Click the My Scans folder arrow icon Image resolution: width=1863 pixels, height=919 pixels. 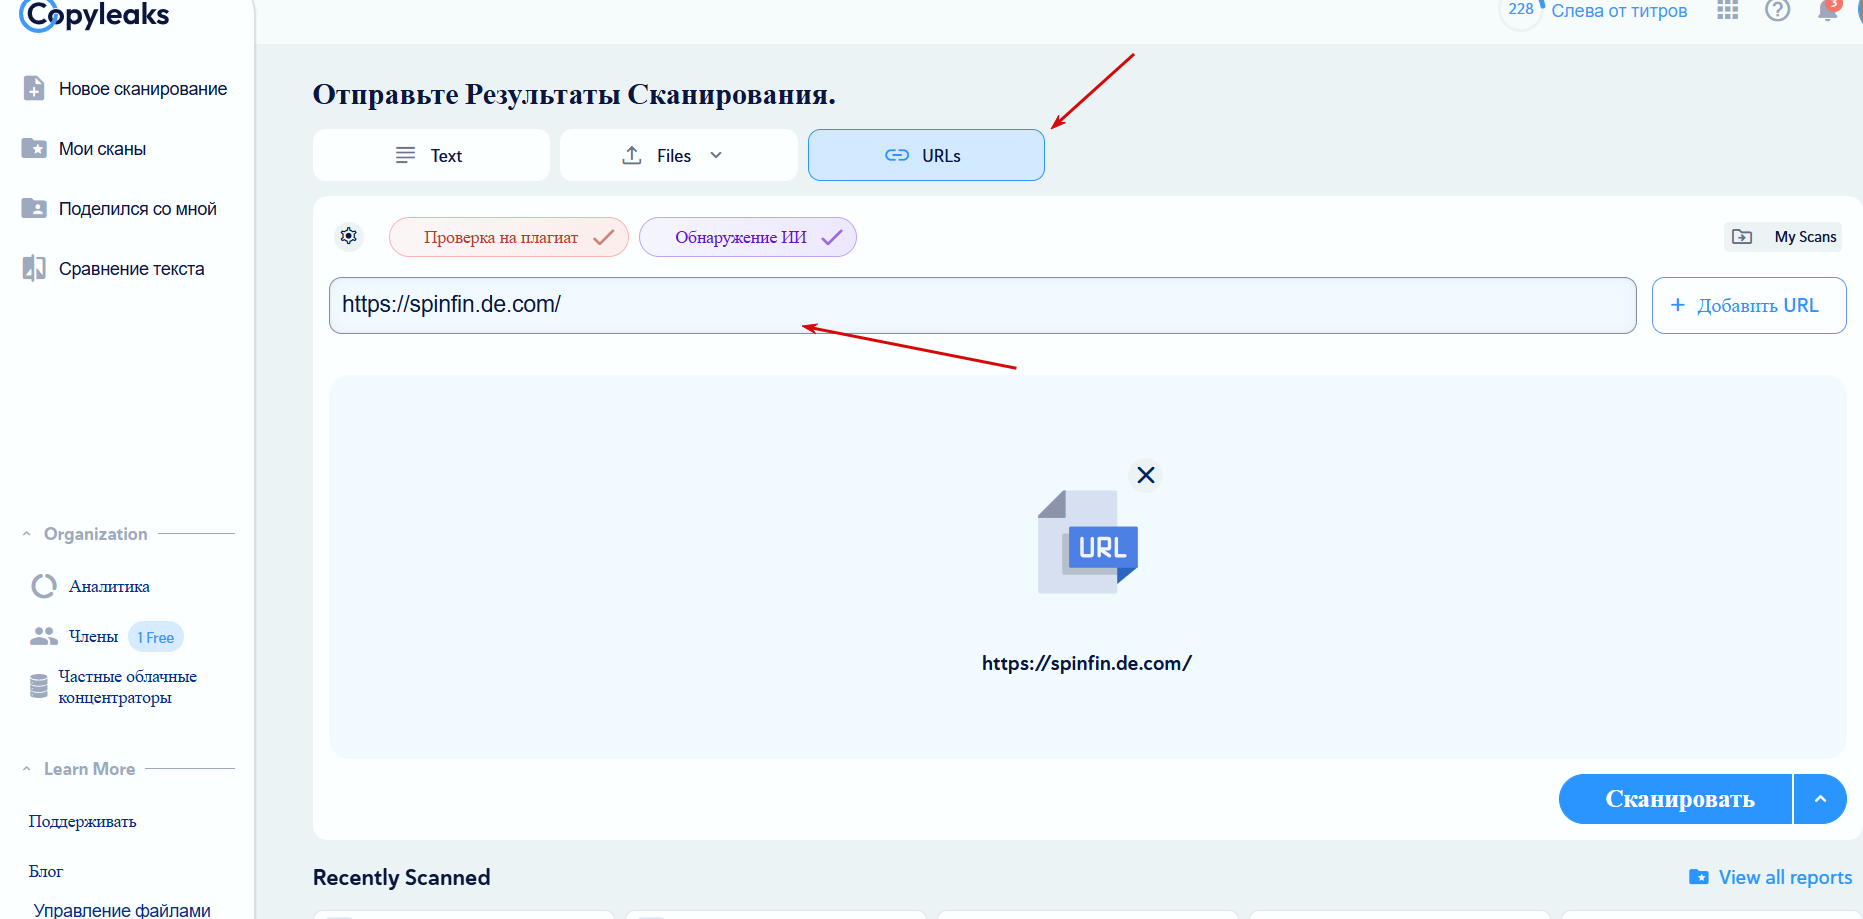coord(1742,237)
